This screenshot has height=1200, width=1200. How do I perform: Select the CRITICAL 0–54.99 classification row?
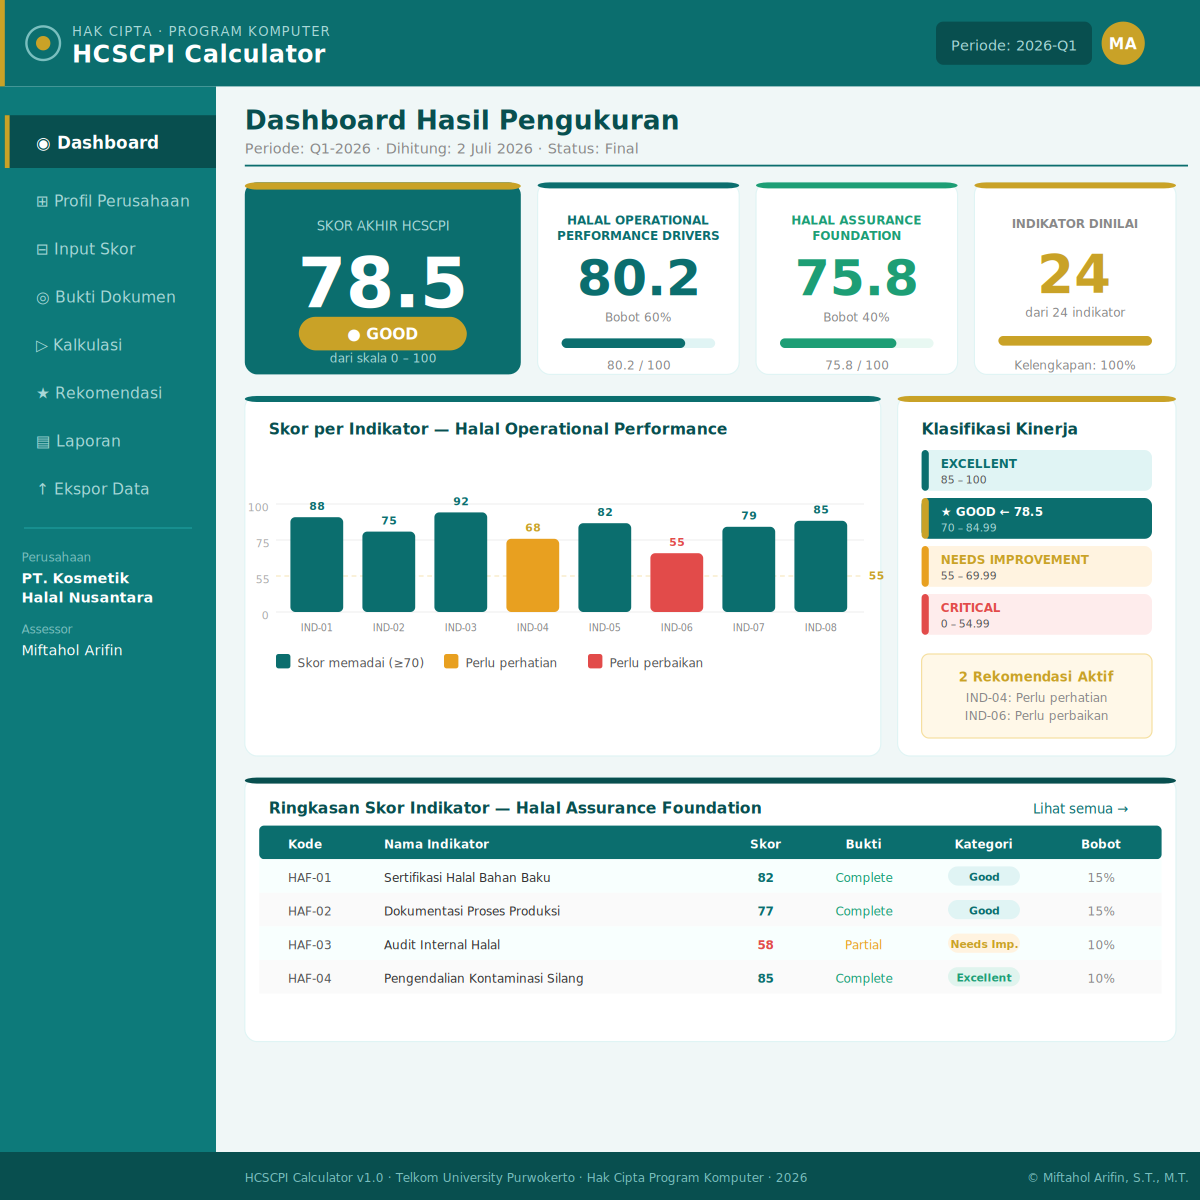[x=1037, y=615]
